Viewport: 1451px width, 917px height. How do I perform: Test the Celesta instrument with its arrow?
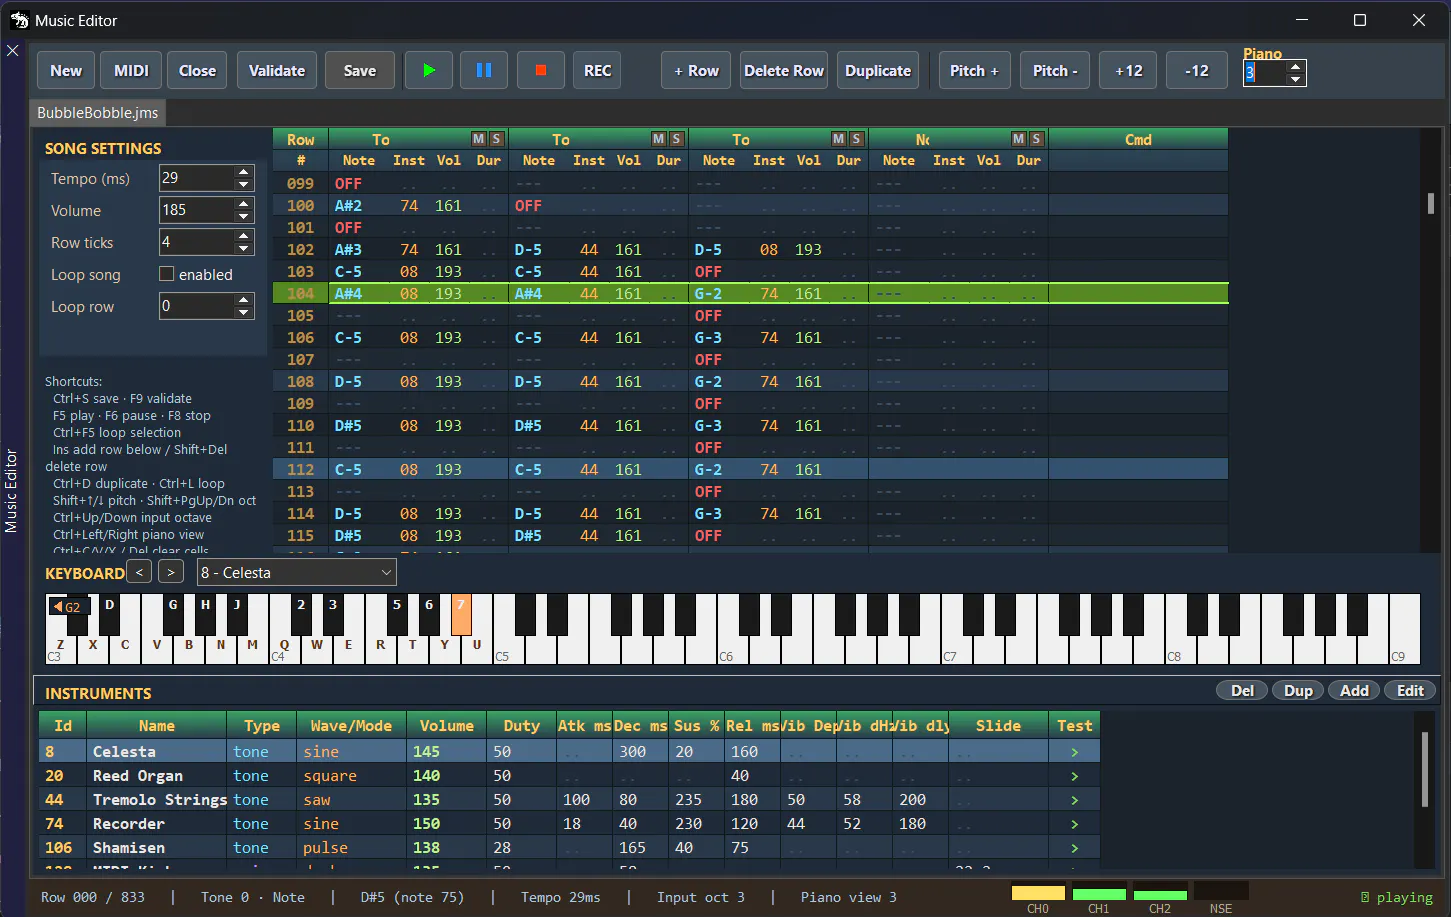(1075, 752)
